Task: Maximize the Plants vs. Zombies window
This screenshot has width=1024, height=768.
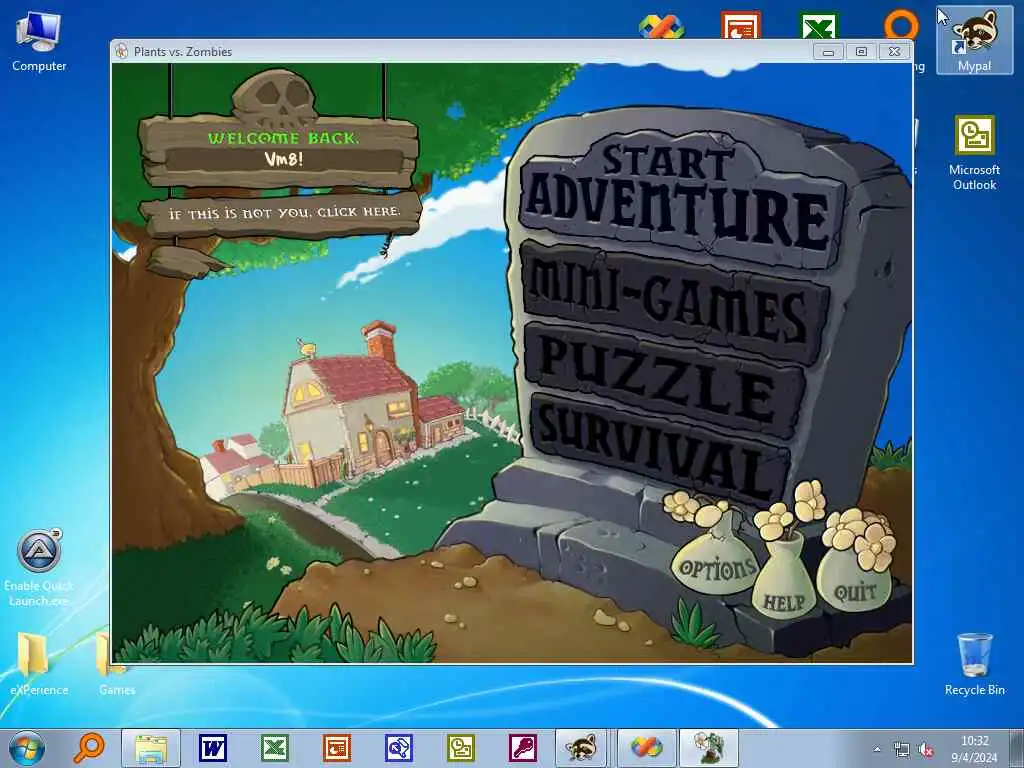Action: pyautogui.click(x=861, y=52)
